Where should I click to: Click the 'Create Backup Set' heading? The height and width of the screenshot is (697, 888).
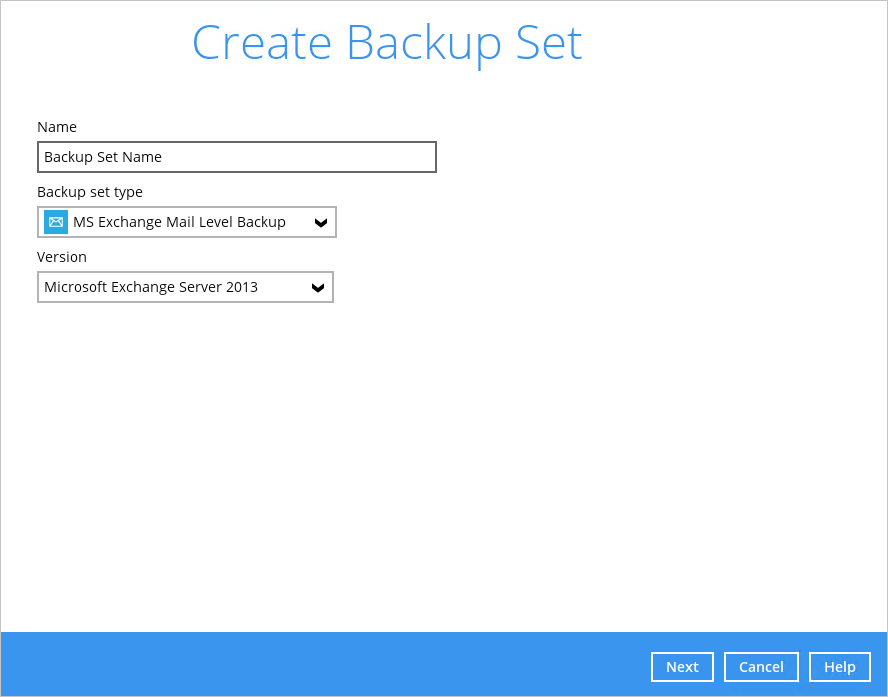[x=387, y=44]
